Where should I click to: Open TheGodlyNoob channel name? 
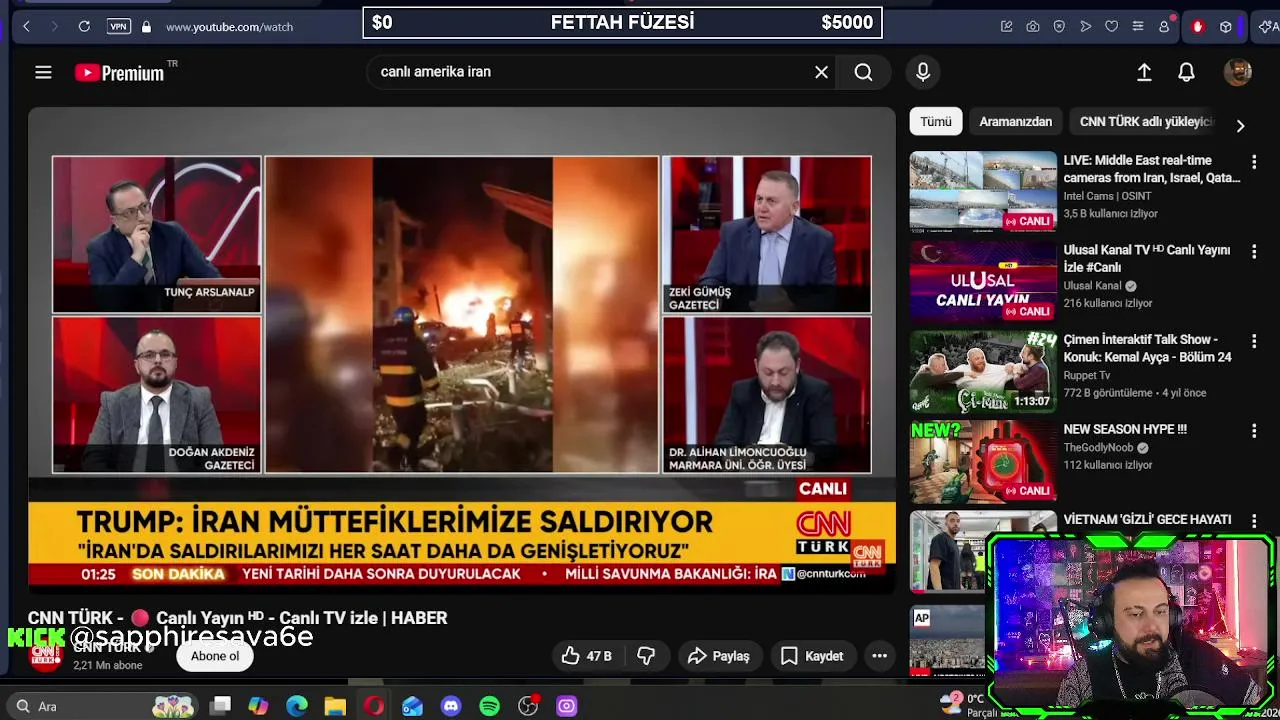pyautogui.click(x=1100, y=448)
